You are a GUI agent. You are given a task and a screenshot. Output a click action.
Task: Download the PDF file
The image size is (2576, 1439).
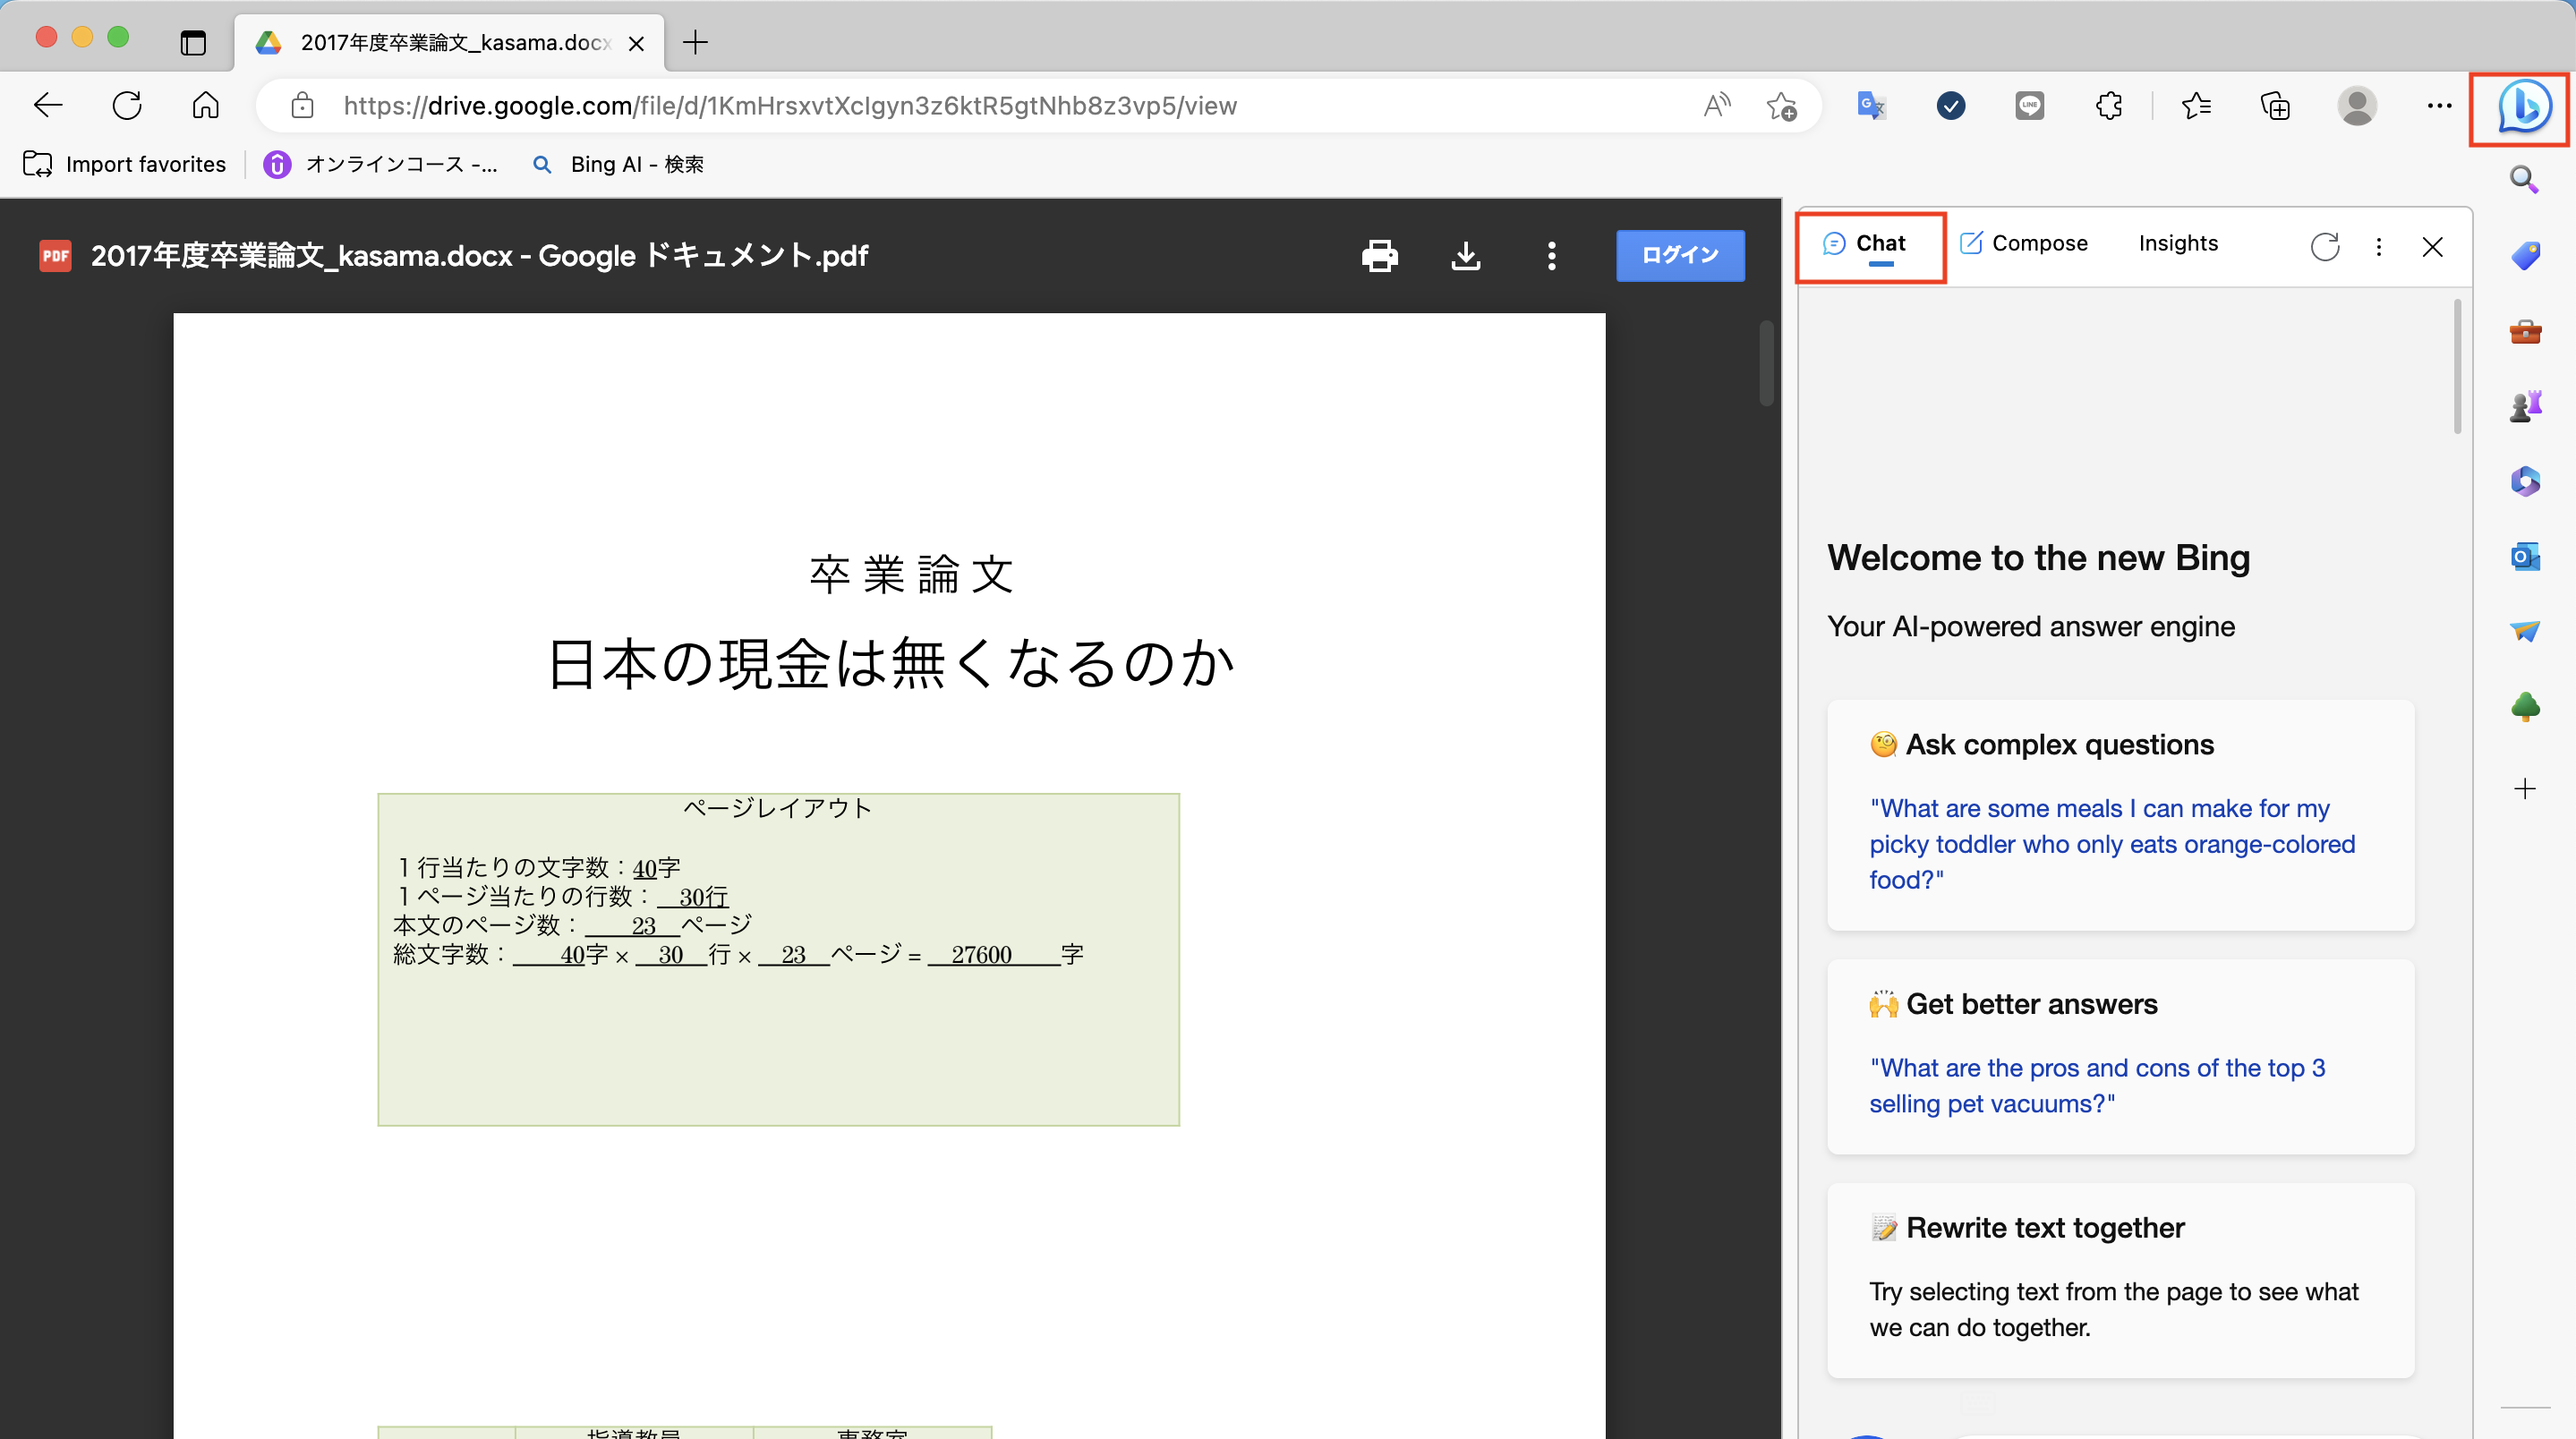coord(1466,255)
